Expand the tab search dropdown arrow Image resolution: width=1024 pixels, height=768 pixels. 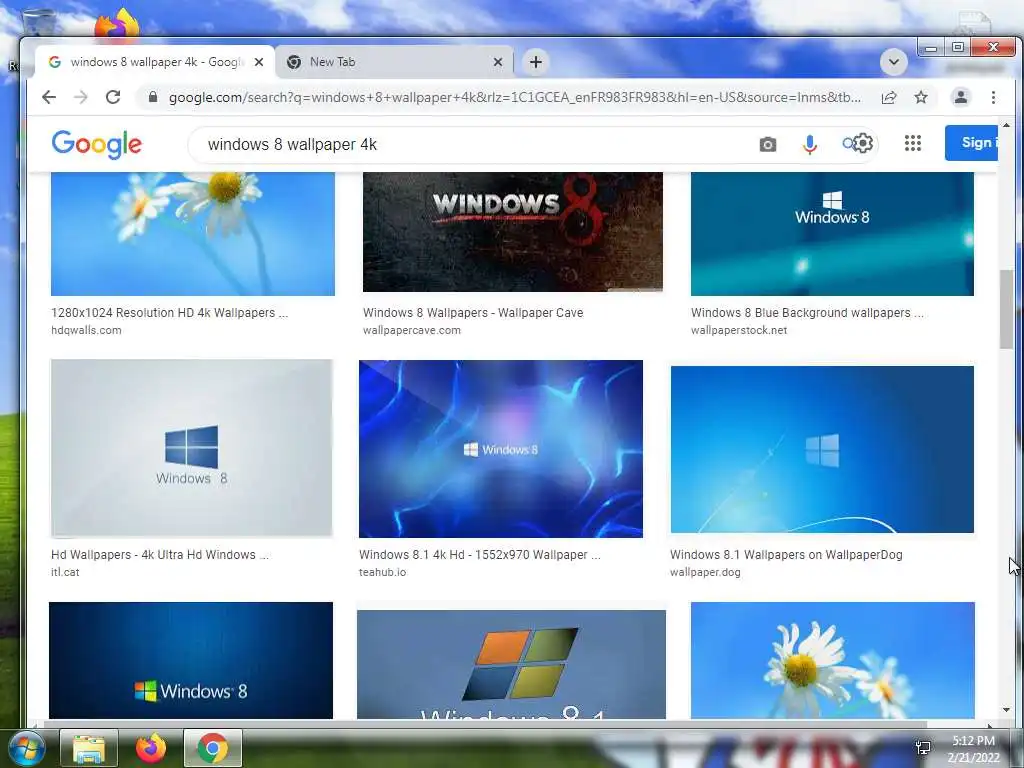click(893, 62)
